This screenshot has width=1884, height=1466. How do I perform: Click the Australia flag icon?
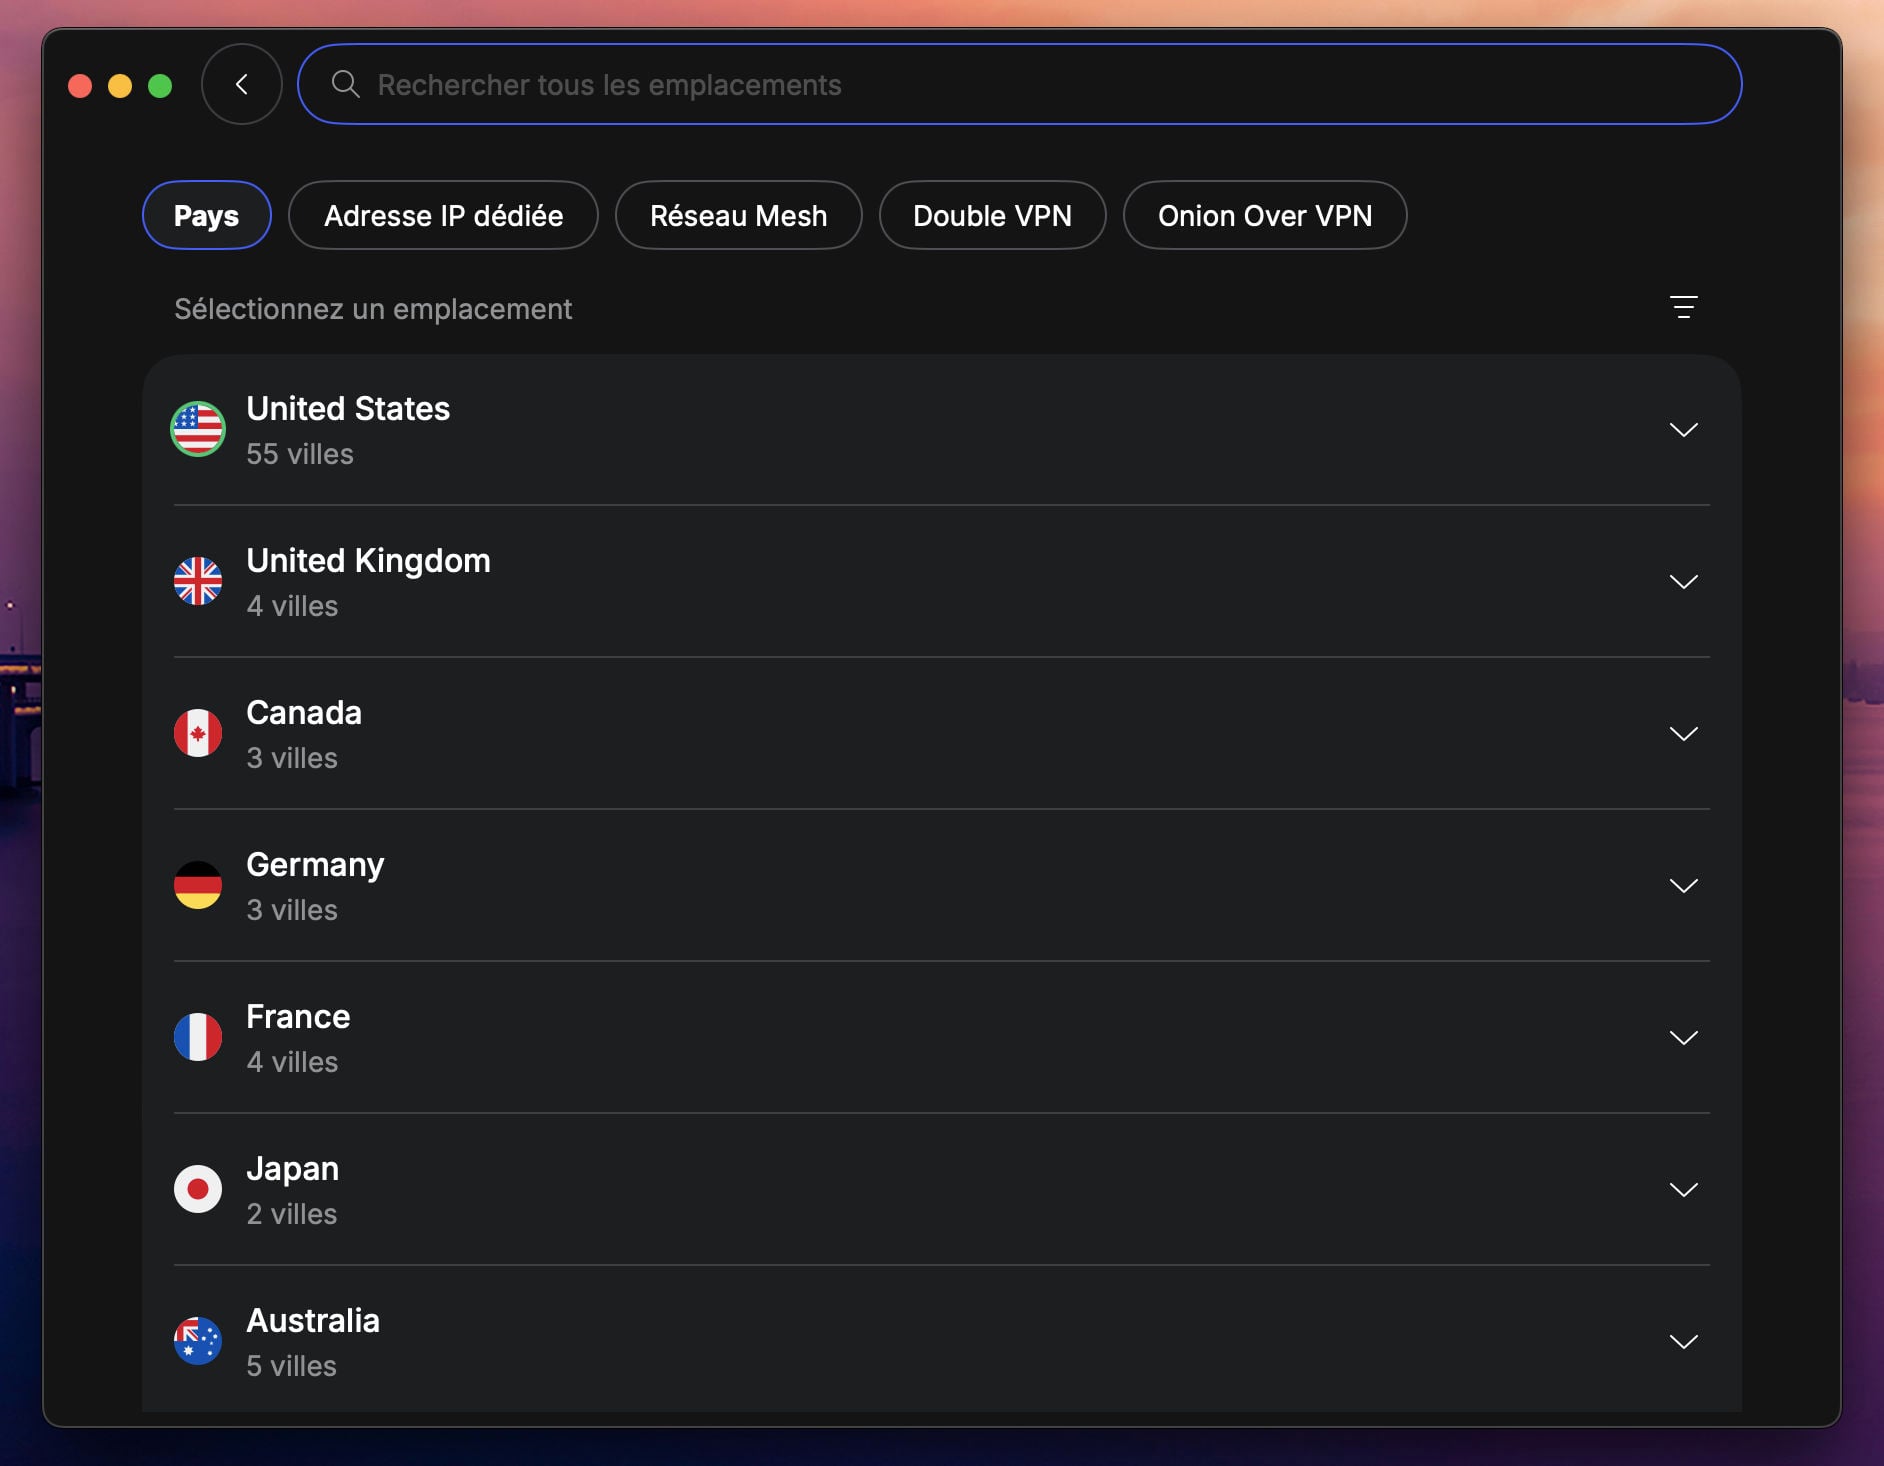198,1341
